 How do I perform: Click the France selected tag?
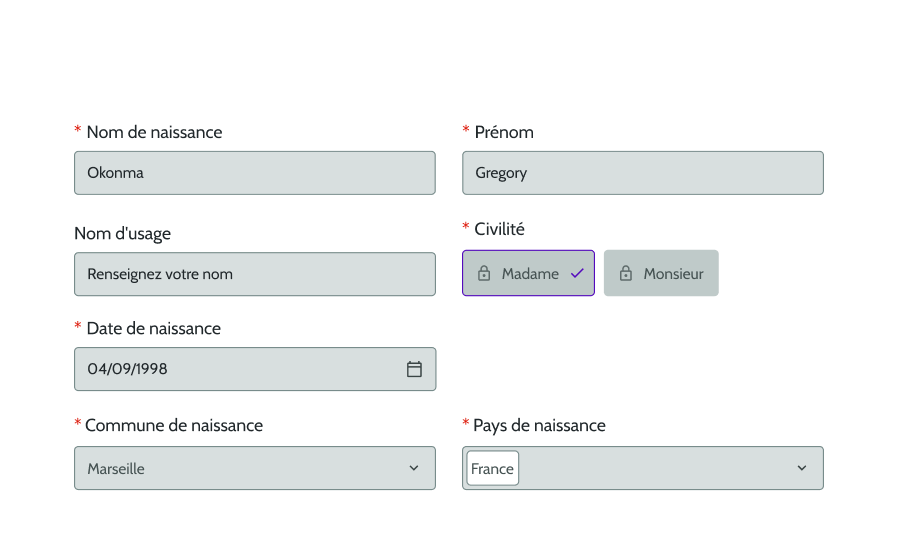click(x=492, y=468)
